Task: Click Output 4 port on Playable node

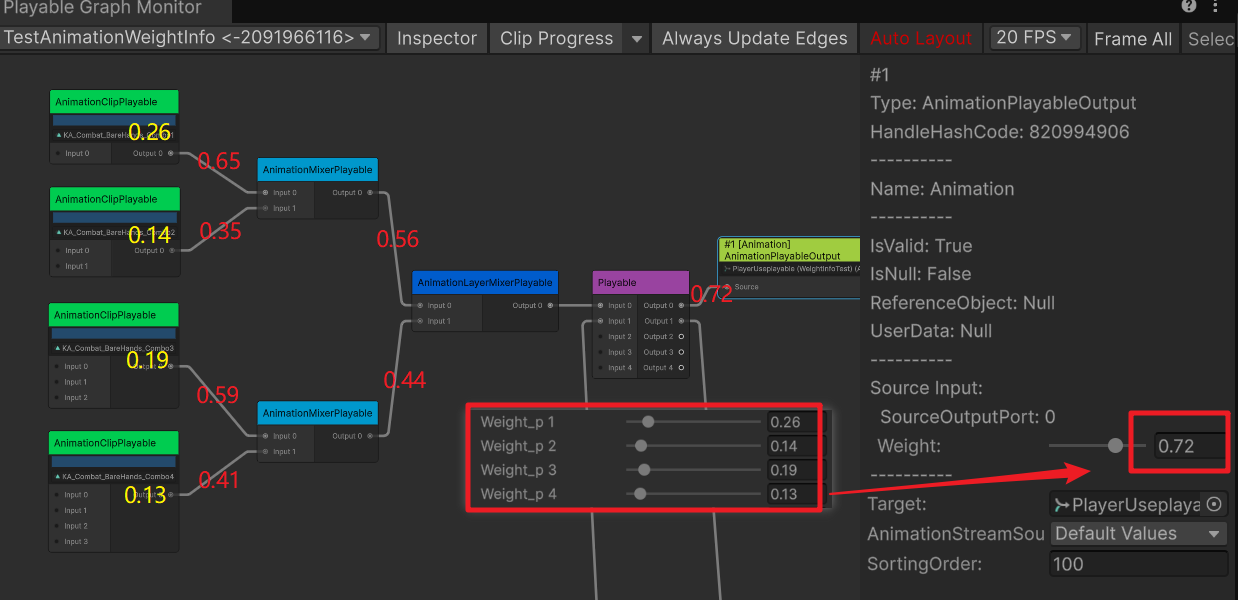Action: 681,368
